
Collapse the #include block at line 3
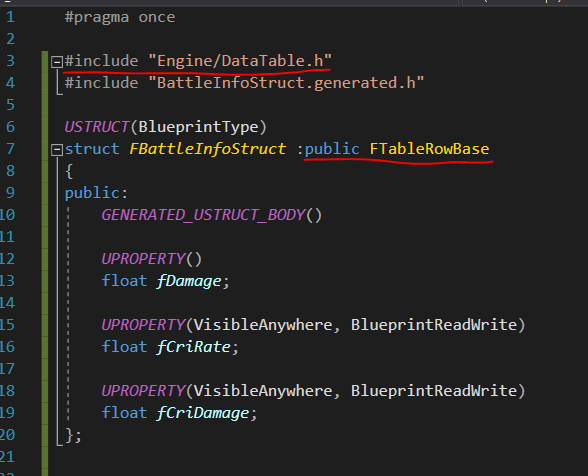57,62
